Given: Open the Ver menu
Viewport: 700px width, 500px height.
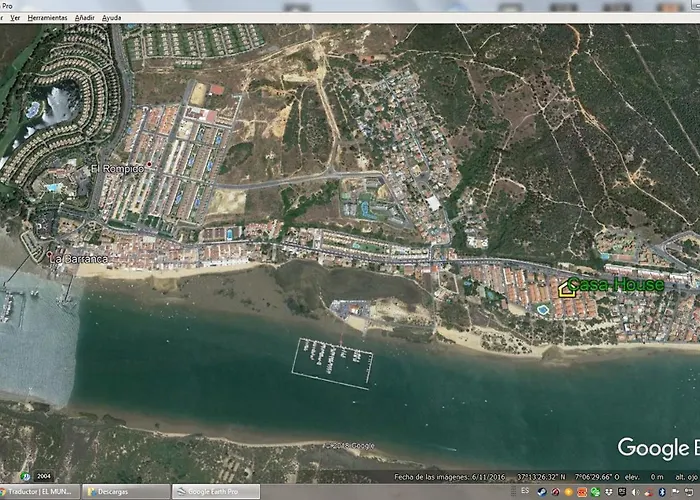Looking at the screenshot, I should click(15, 18).
